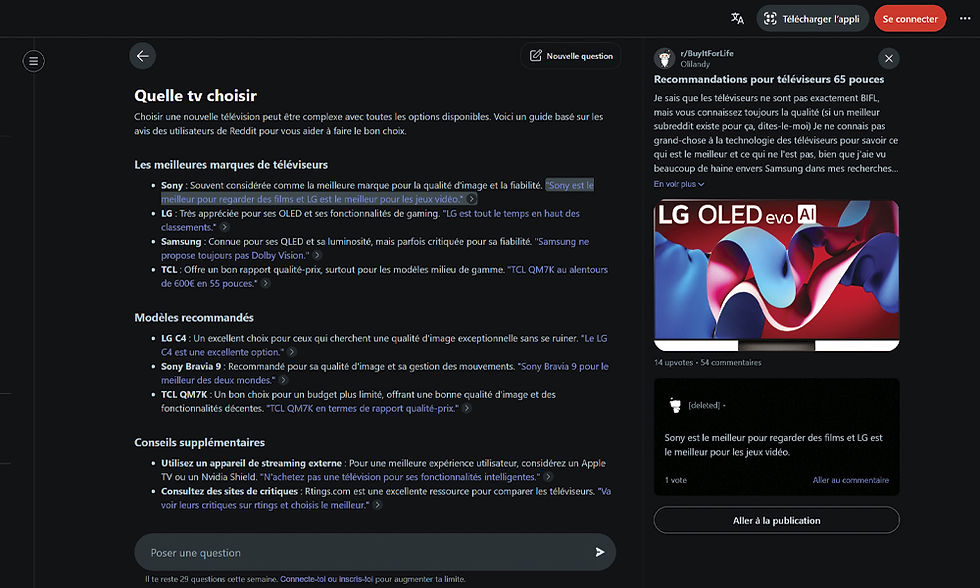The width and height of the screenshot is (980, 588).
Task: Open the three-dot overflow menu
Action: coord(964,18)
